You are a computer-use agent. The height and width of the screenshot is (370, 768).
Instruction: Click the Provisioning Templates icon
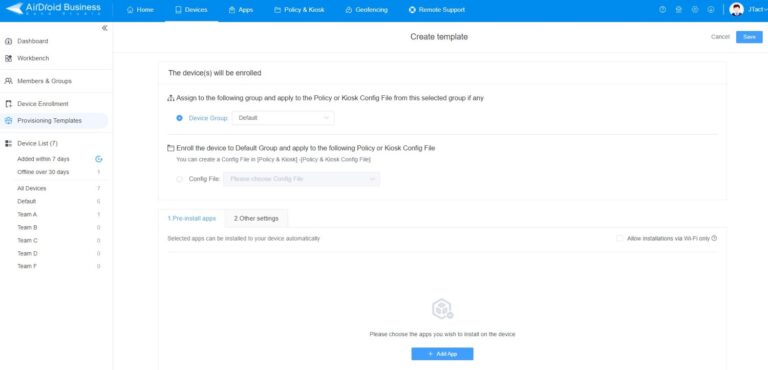click(x=8, y=121)
